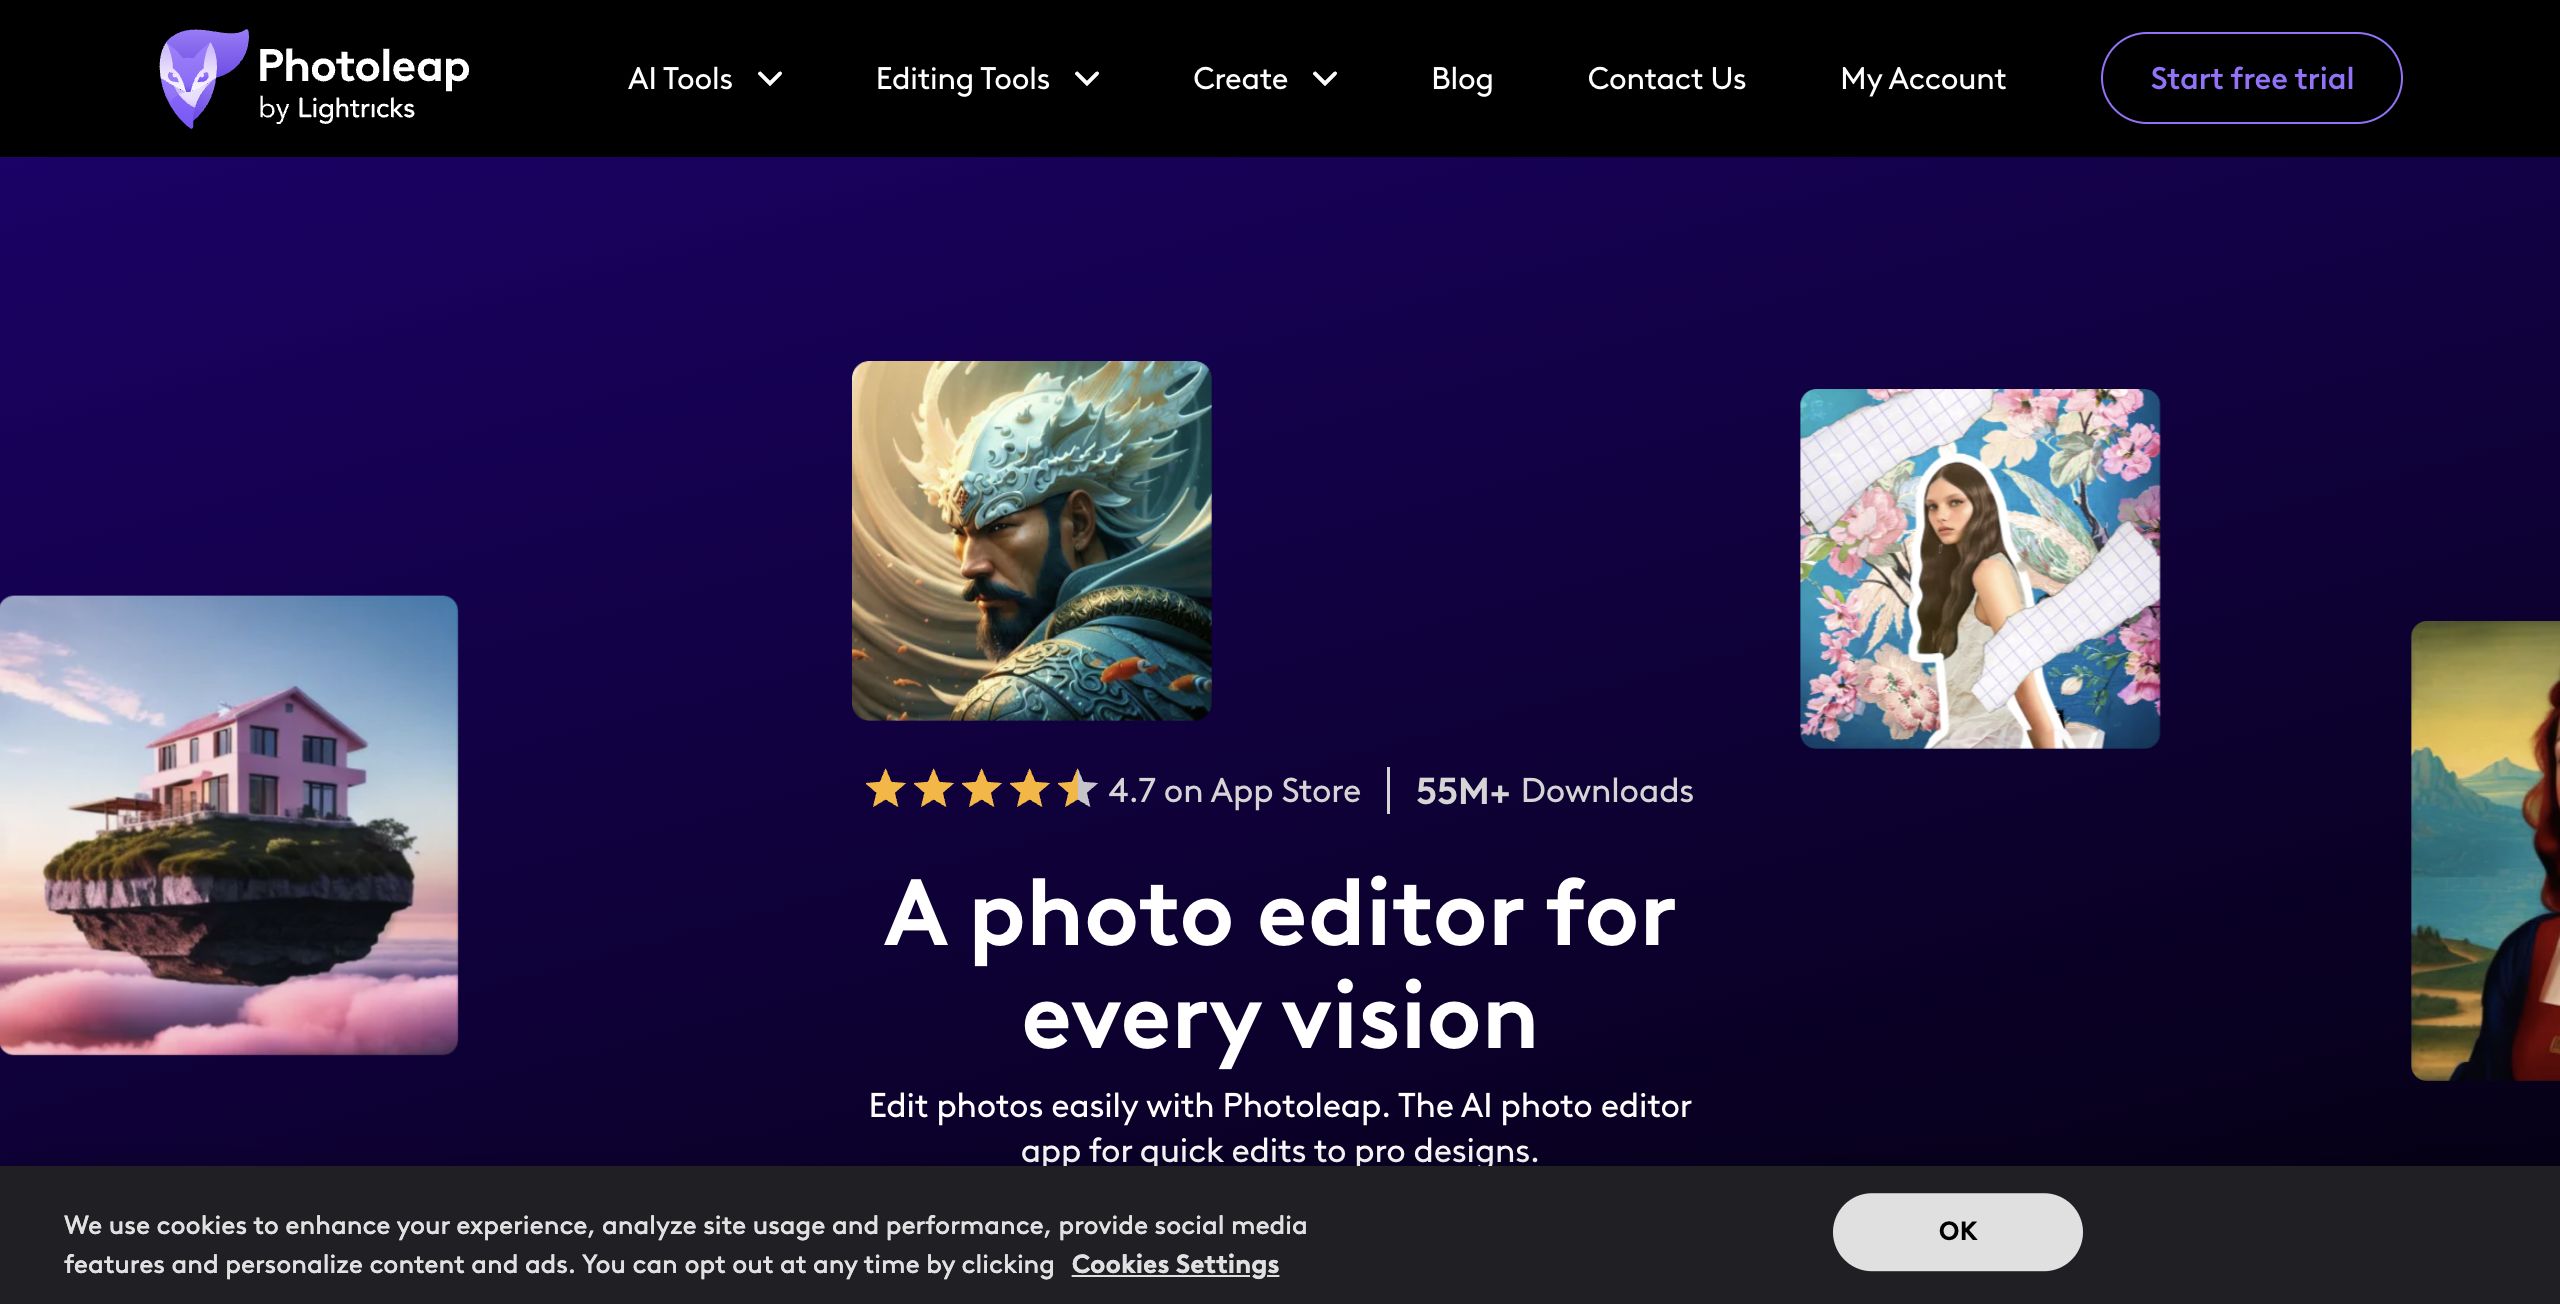Click the Photoleap fox logo icon

click(x=203, y=78)
